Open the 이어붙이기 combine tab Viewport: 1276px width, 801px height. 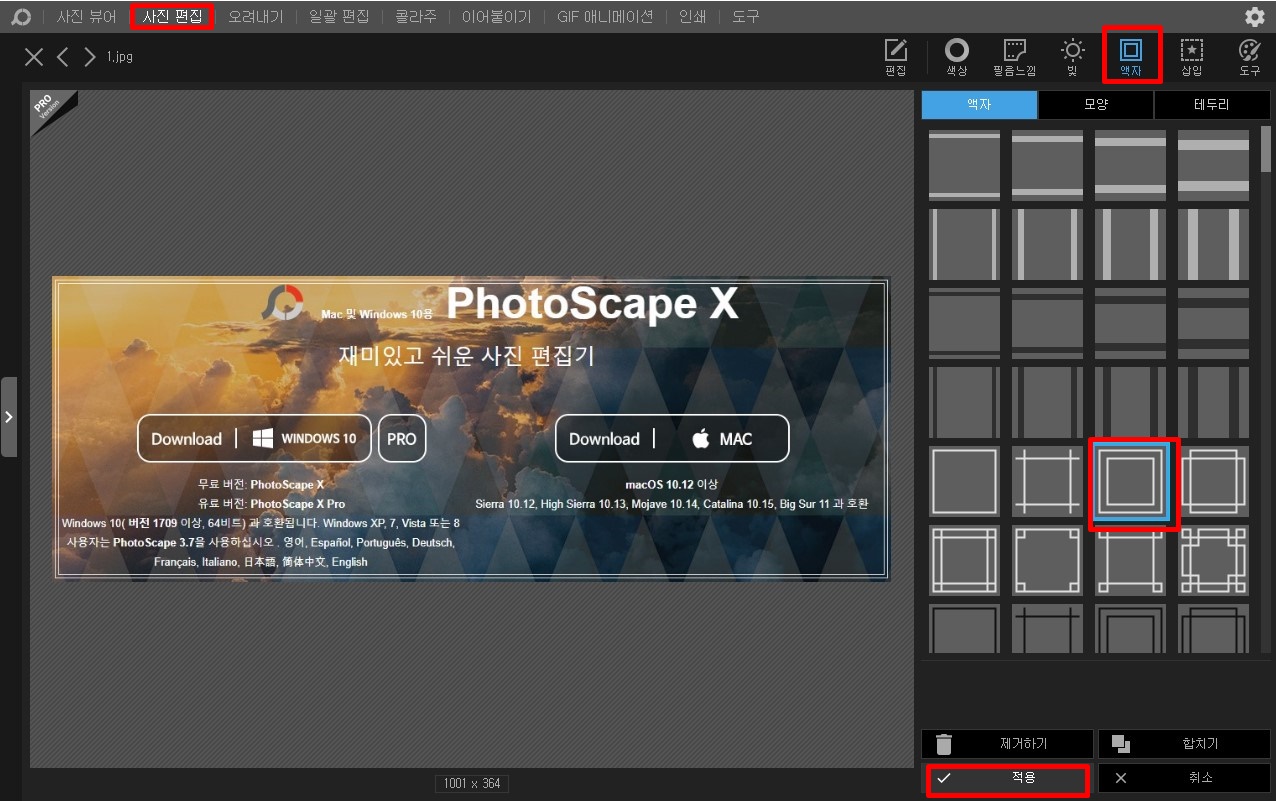pos(496,17)
